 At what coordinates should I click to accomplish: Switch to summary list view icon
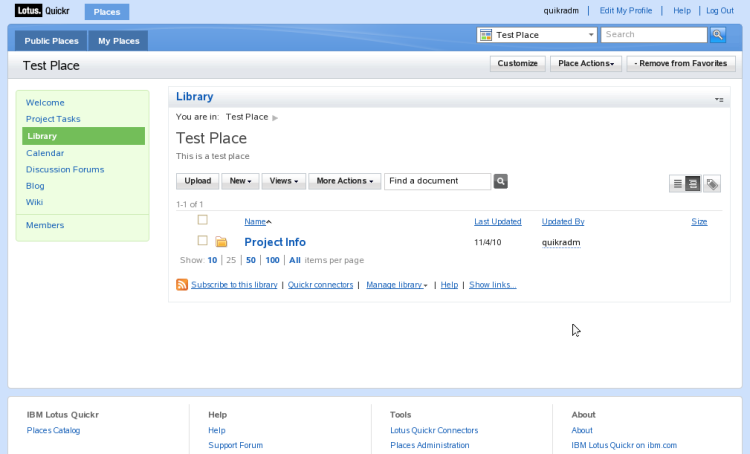[x=677, y=184]
